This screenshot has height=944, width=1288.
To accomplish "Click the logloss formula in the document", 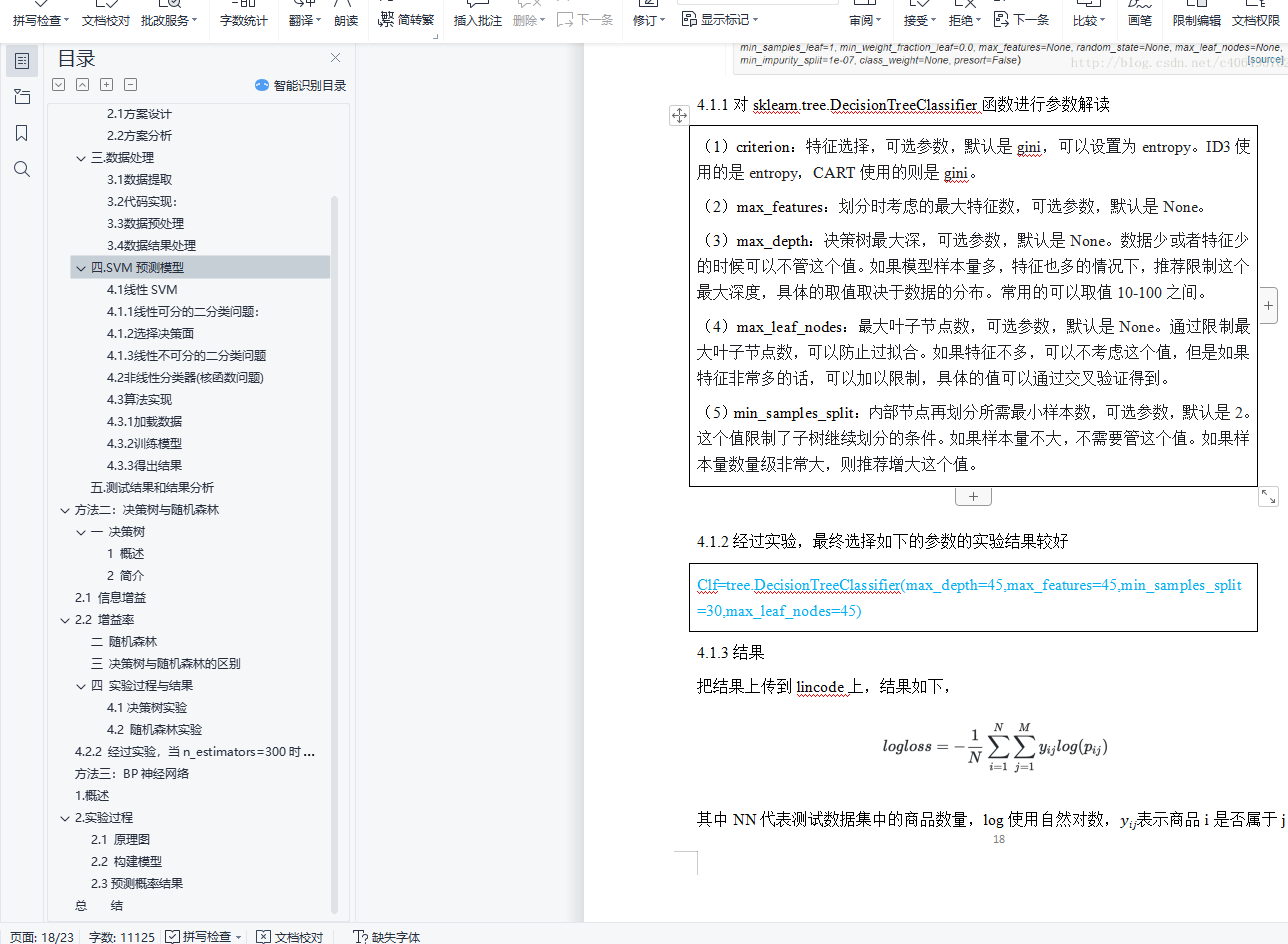I will [x=995, y=747].
